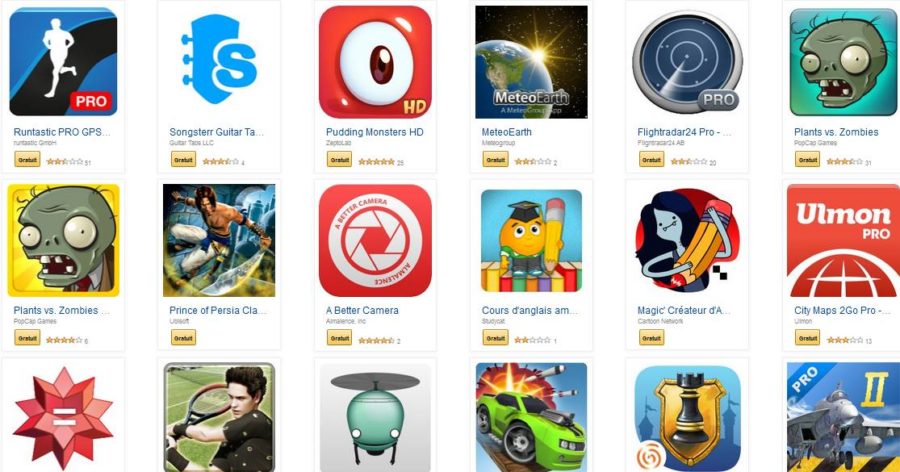Click the MeteoEarth globe icon

(531, 62)
